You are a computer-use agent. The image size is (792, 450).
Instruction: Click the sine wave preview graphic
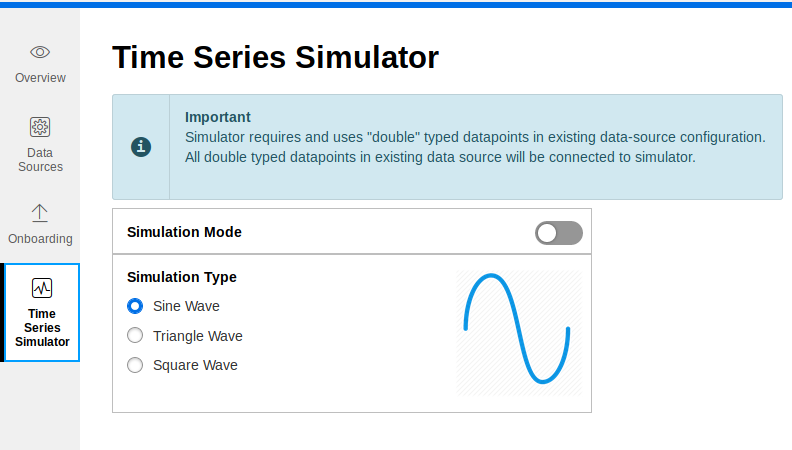pyautogui.click(x=519, y=333)
